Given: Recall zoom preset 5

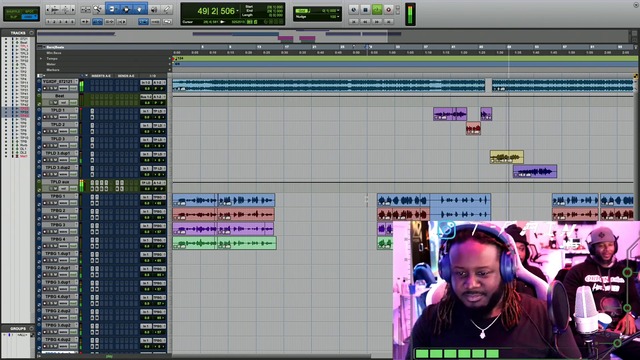Looking at the screenshot, I should tap(72, 21).
